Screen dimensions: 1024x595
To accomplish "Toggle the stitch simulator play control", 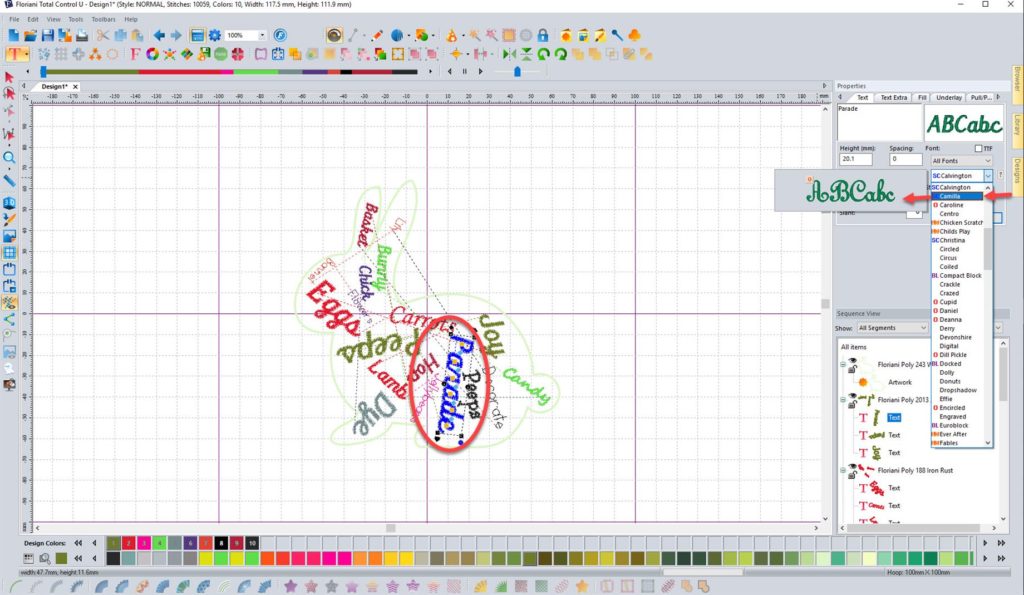I will click(x=481, y=71).
